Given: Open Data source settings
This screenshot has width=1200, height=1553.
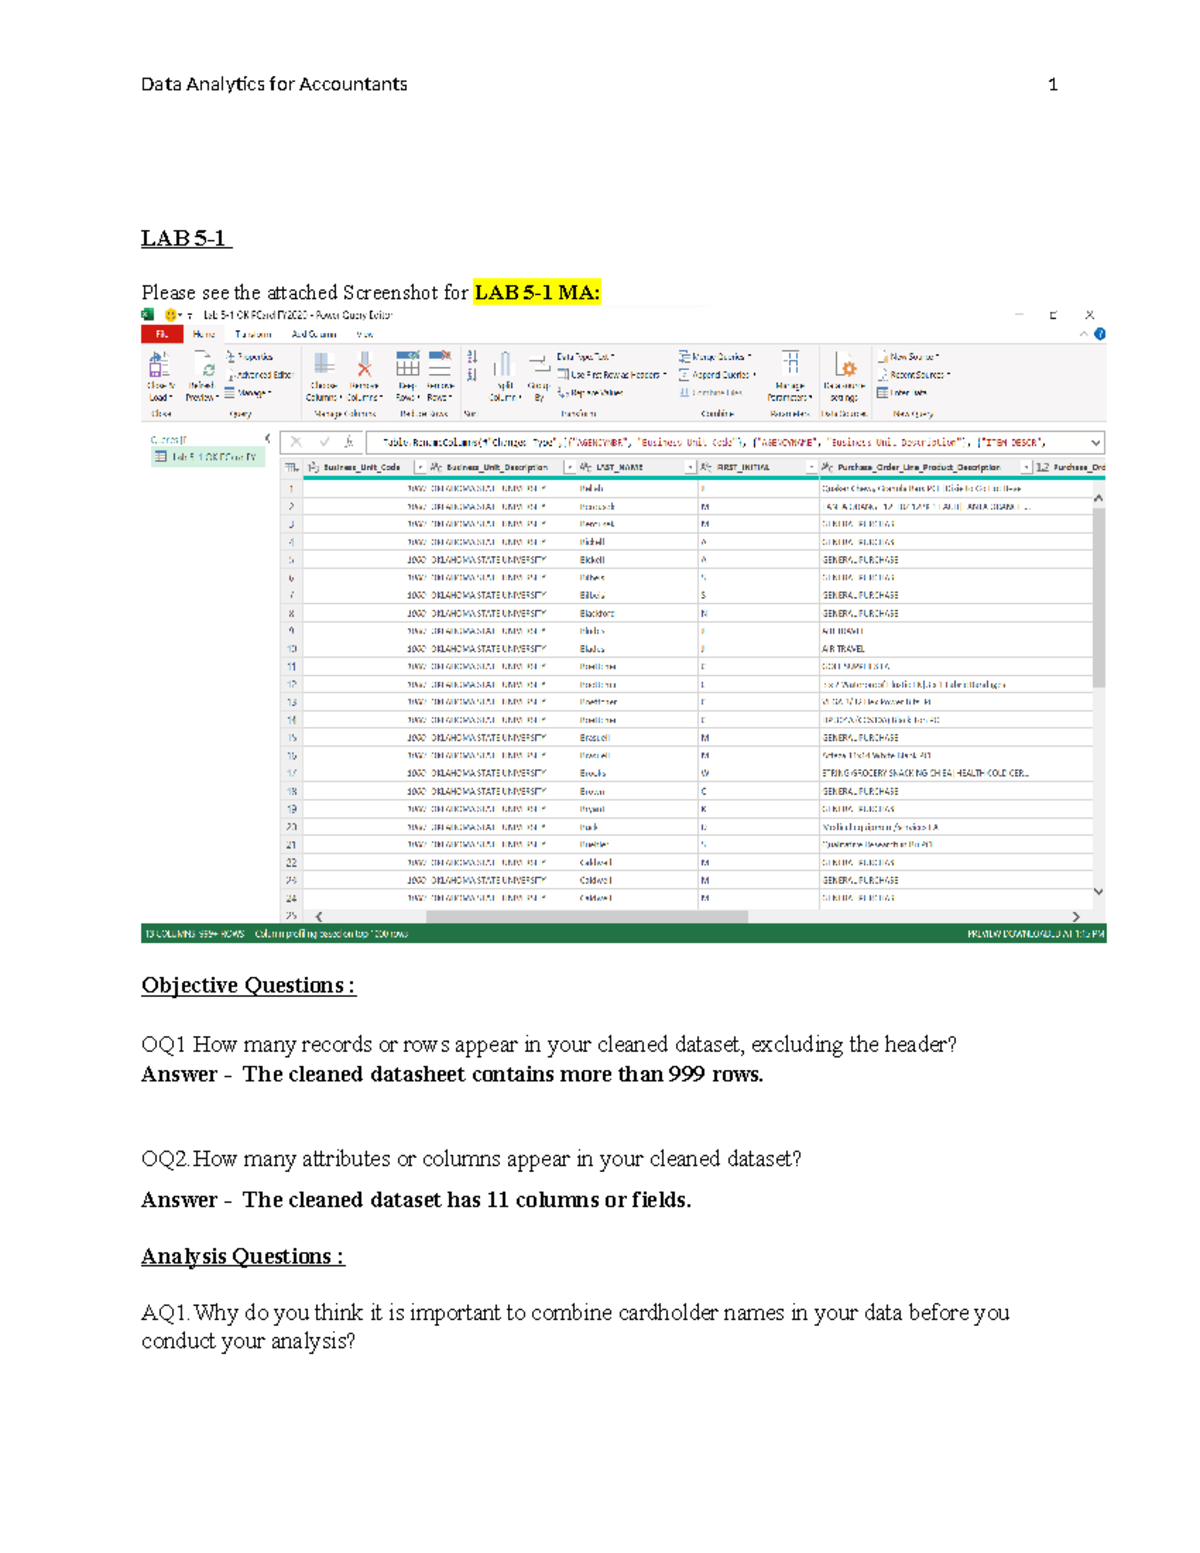Looking at the screenshot, I should [x=844, y=377].
